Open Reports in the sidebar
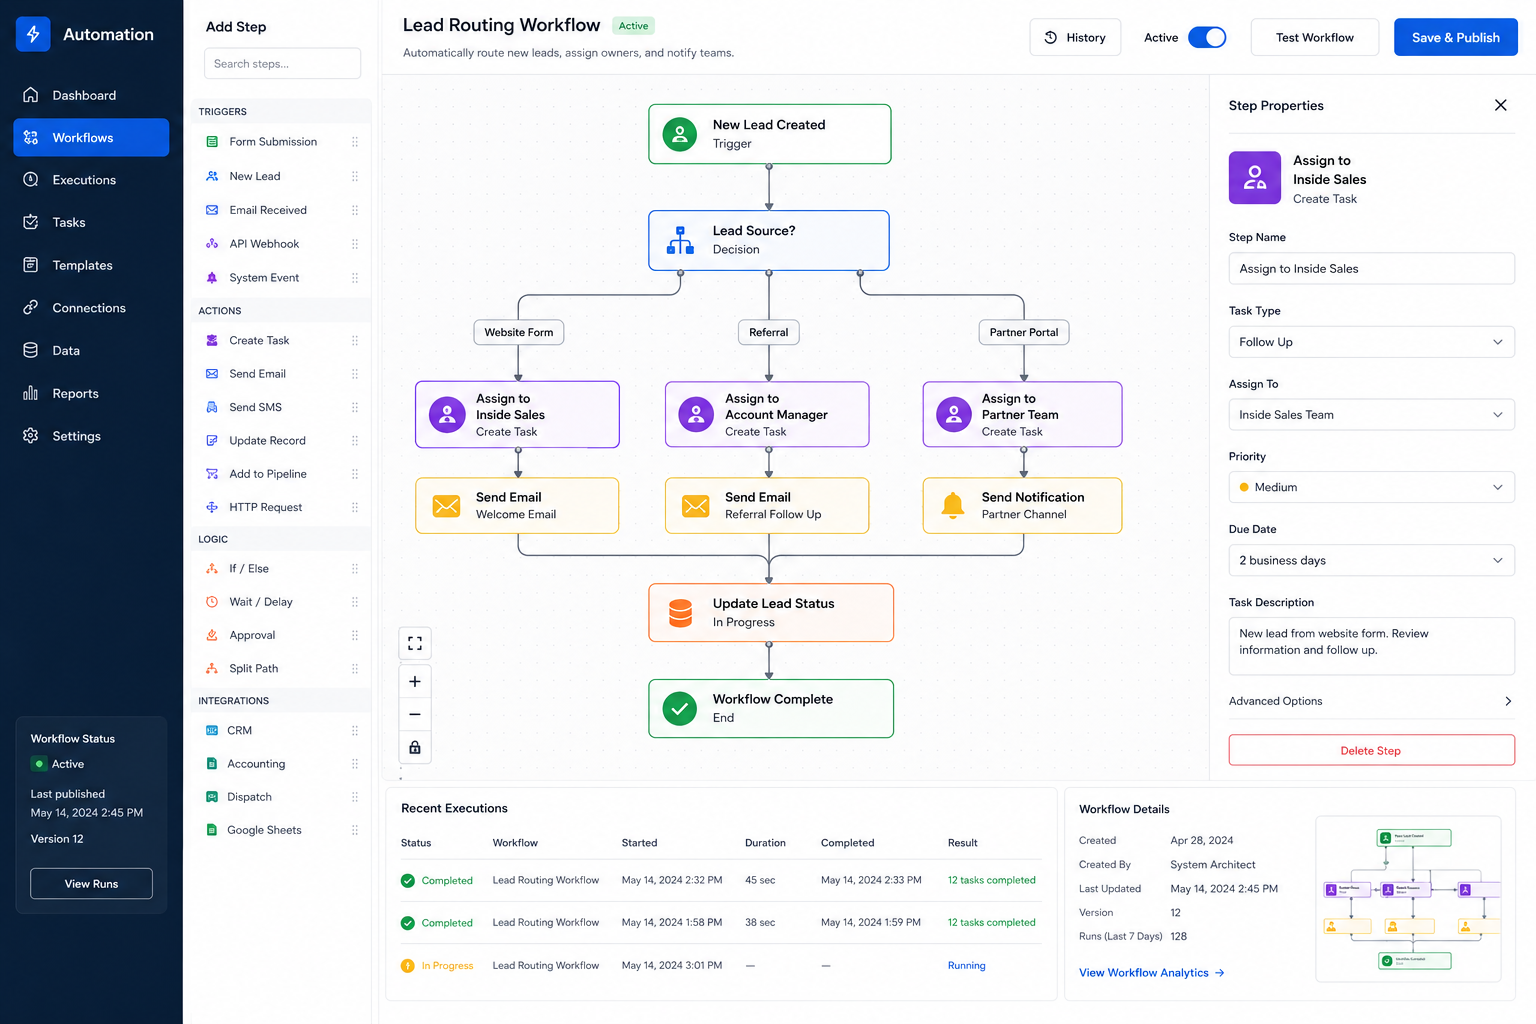1536x1024 pixels. [x=91, y=393]
